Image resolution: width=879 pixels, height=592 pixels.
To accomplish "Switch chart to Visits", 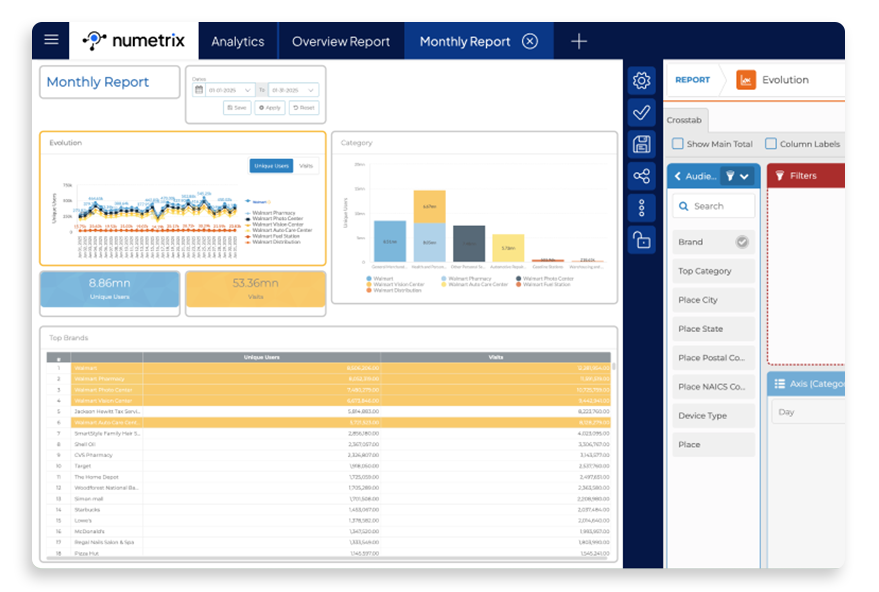I will pyautogui.click(x=306, y=166).
